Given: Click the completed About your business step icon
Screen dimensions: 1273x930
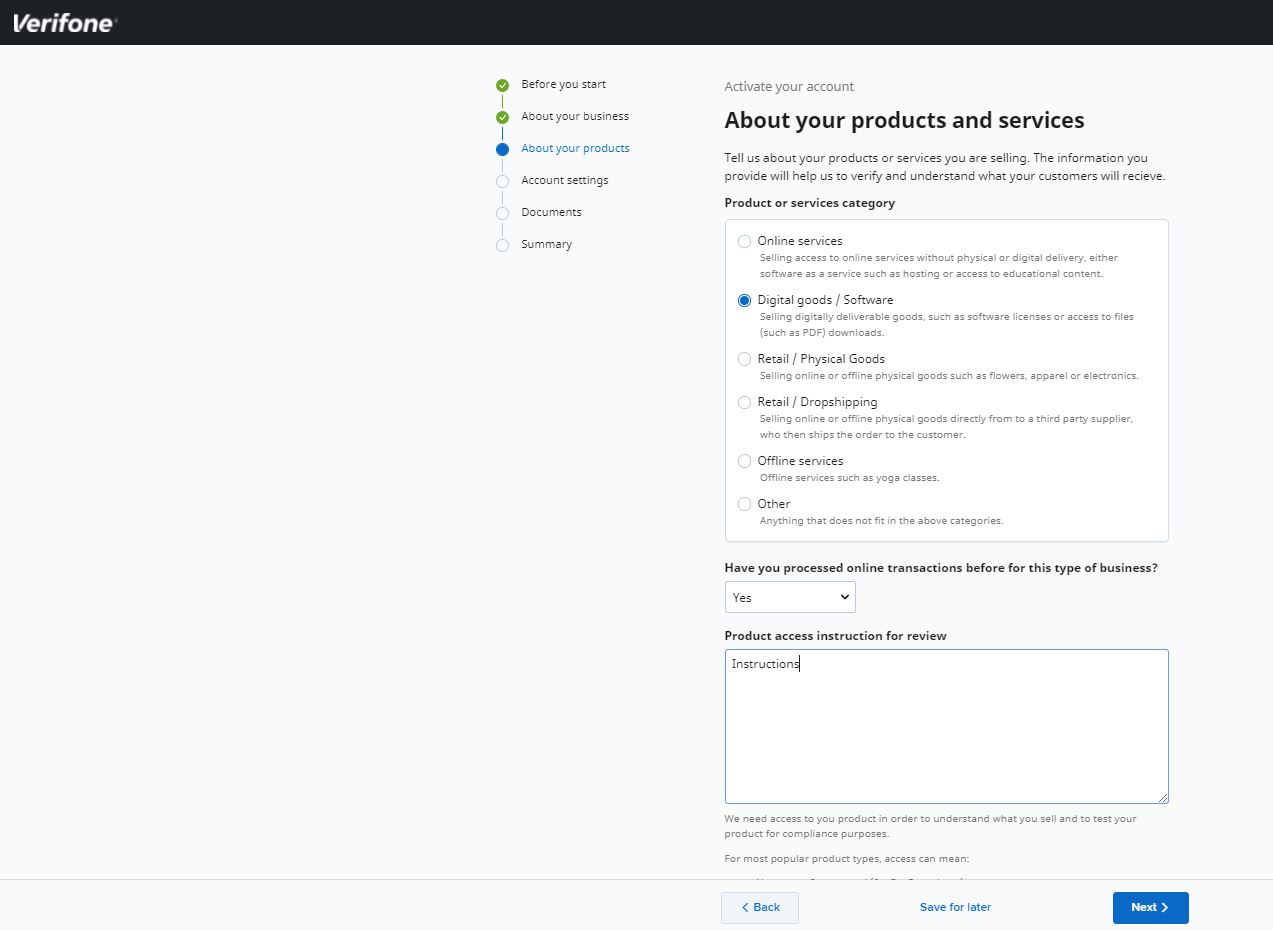Looking at the screenshot, I should (x=501, y=117).
